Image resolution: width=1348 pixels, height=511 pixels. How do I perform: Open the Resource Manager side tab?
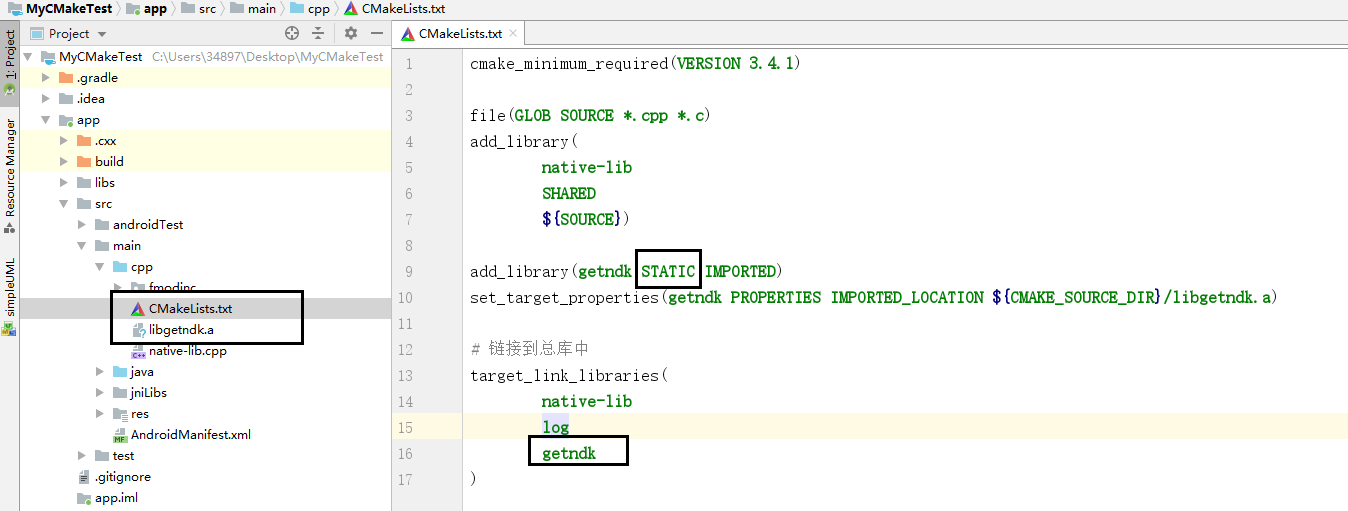click(x=9, y=174)
